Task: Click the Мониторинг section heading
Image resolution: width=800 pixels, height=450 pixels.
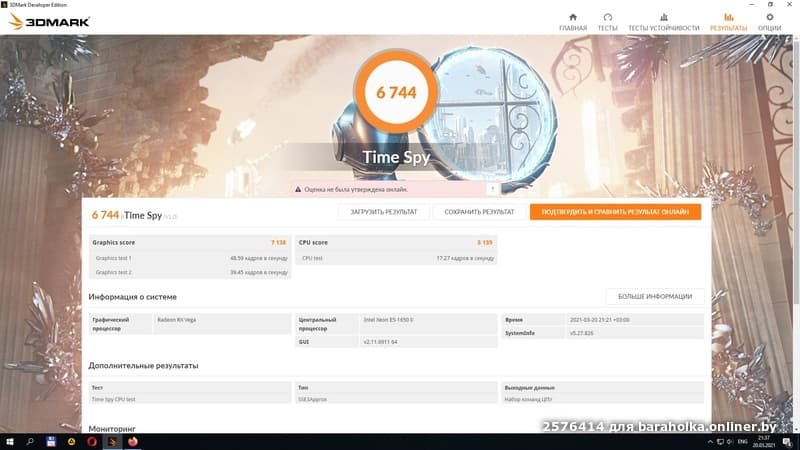Action: click(112, 429)
